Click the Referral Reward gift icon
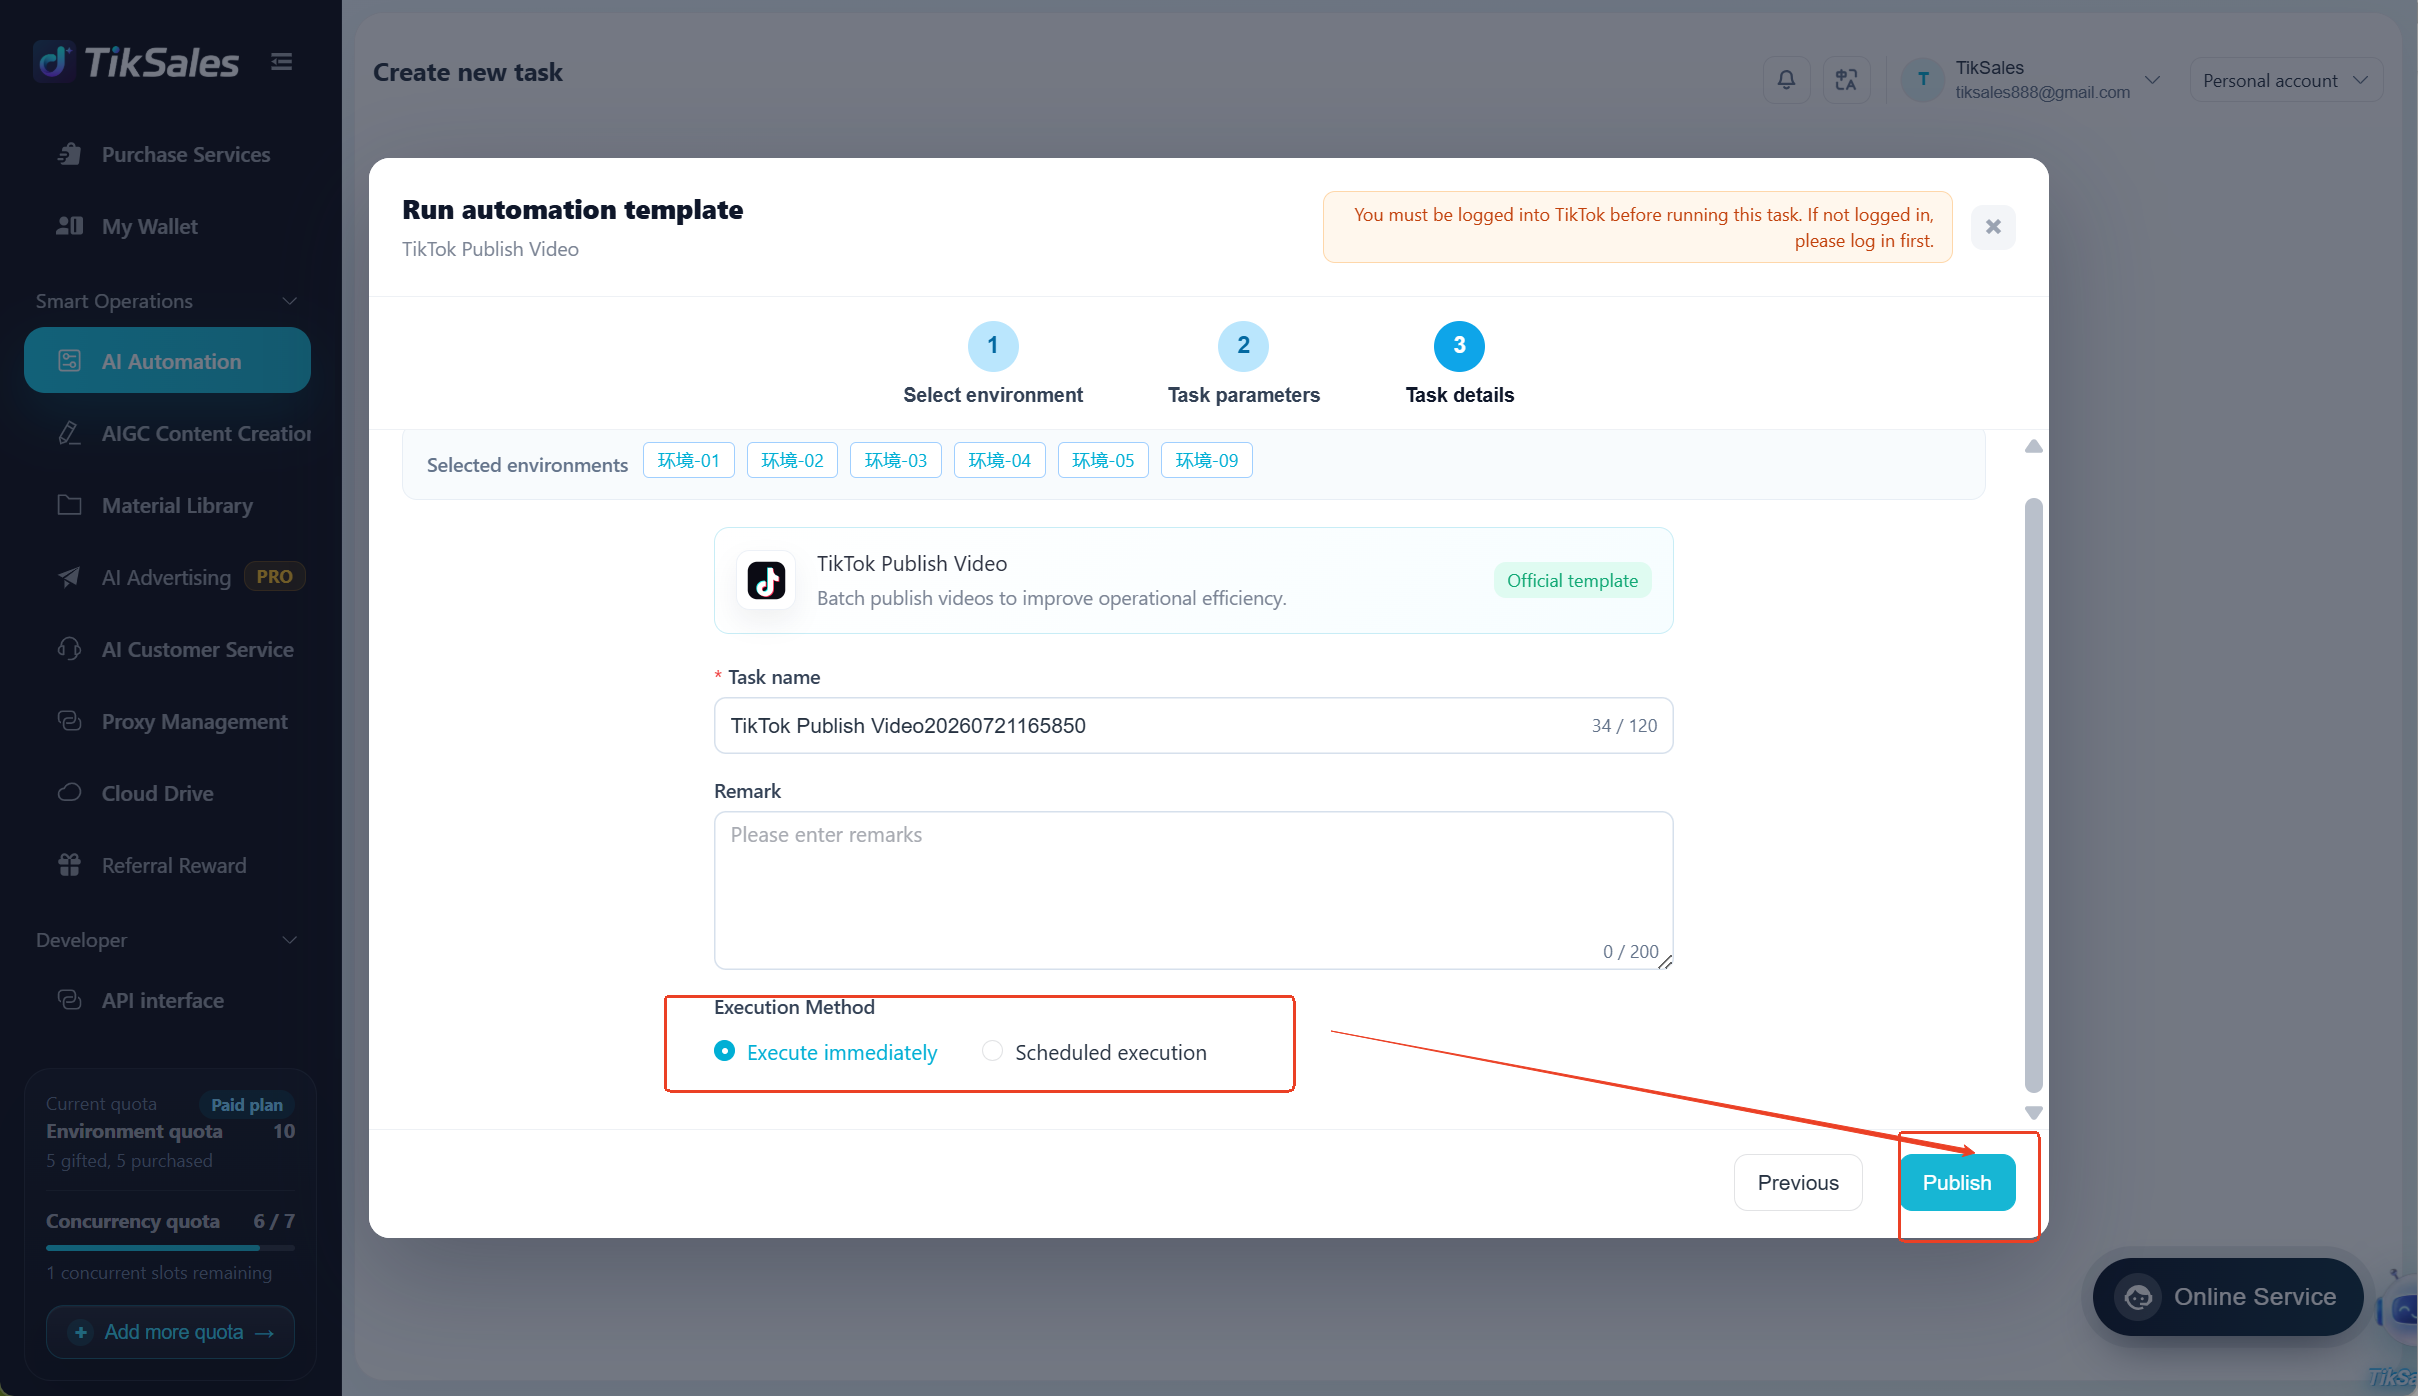The width and height of the screenshot is (2418, 1396). point(69,865)
